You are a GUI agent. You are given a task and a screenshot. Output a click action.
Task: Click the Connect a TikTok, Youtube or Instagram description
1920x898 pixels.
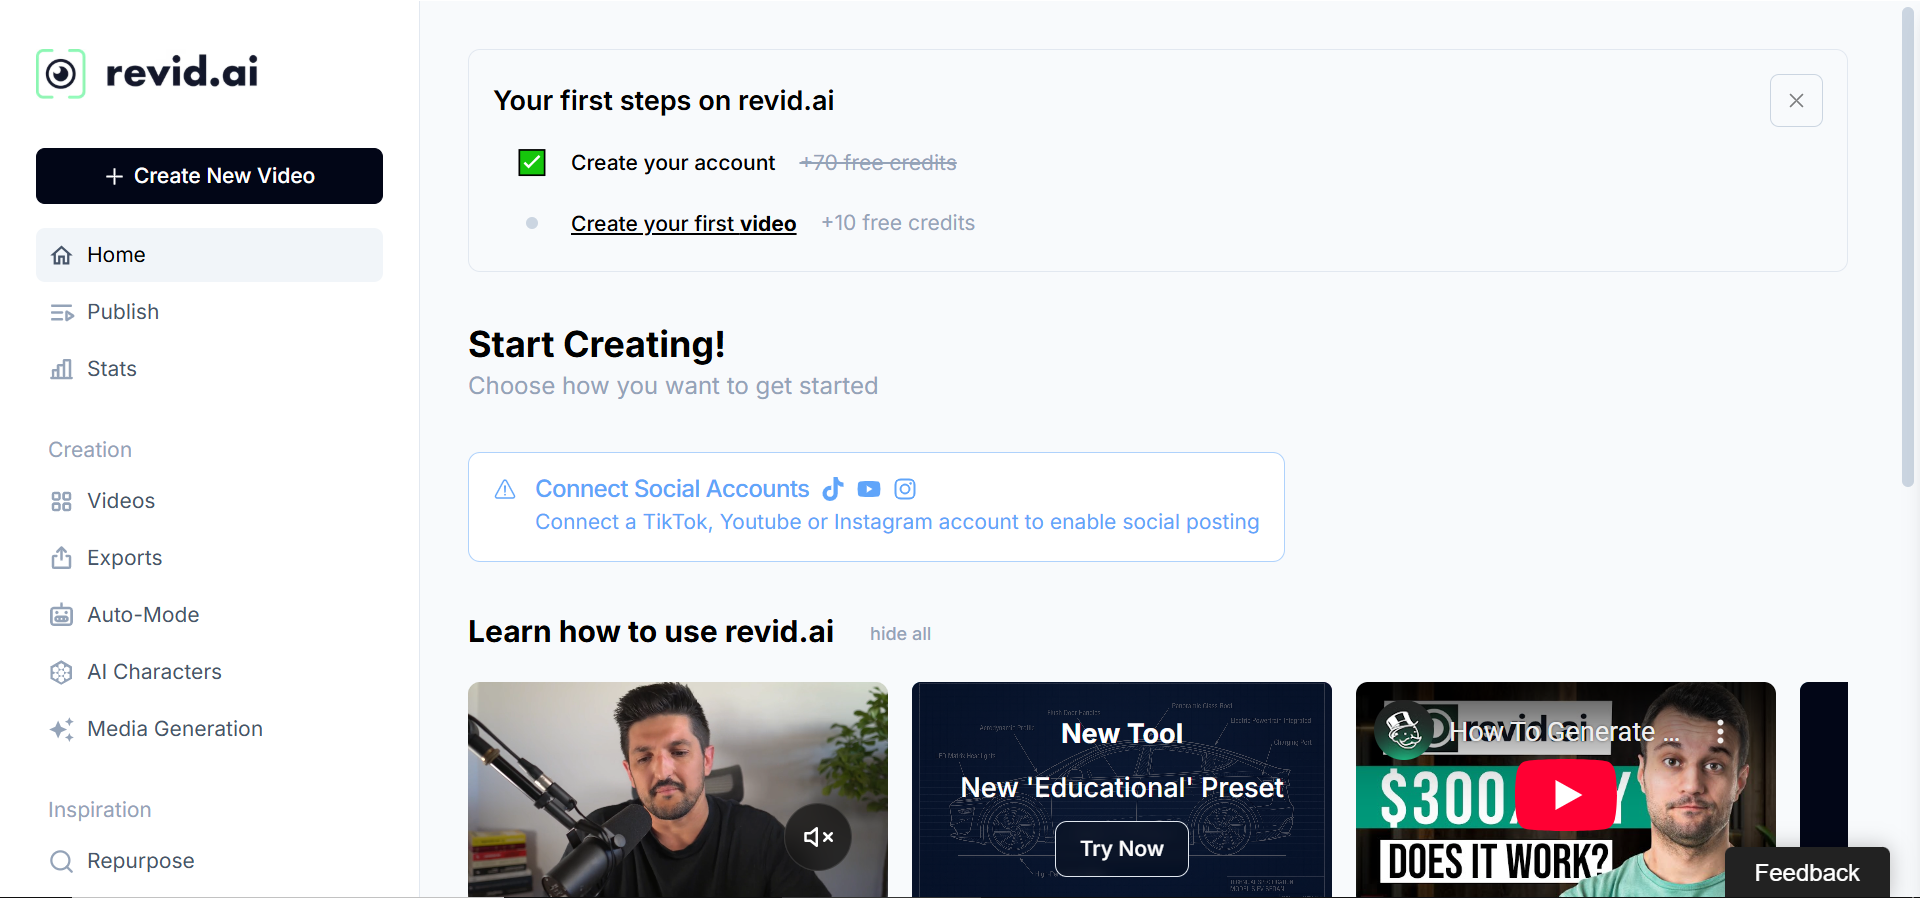pos(897,522)
